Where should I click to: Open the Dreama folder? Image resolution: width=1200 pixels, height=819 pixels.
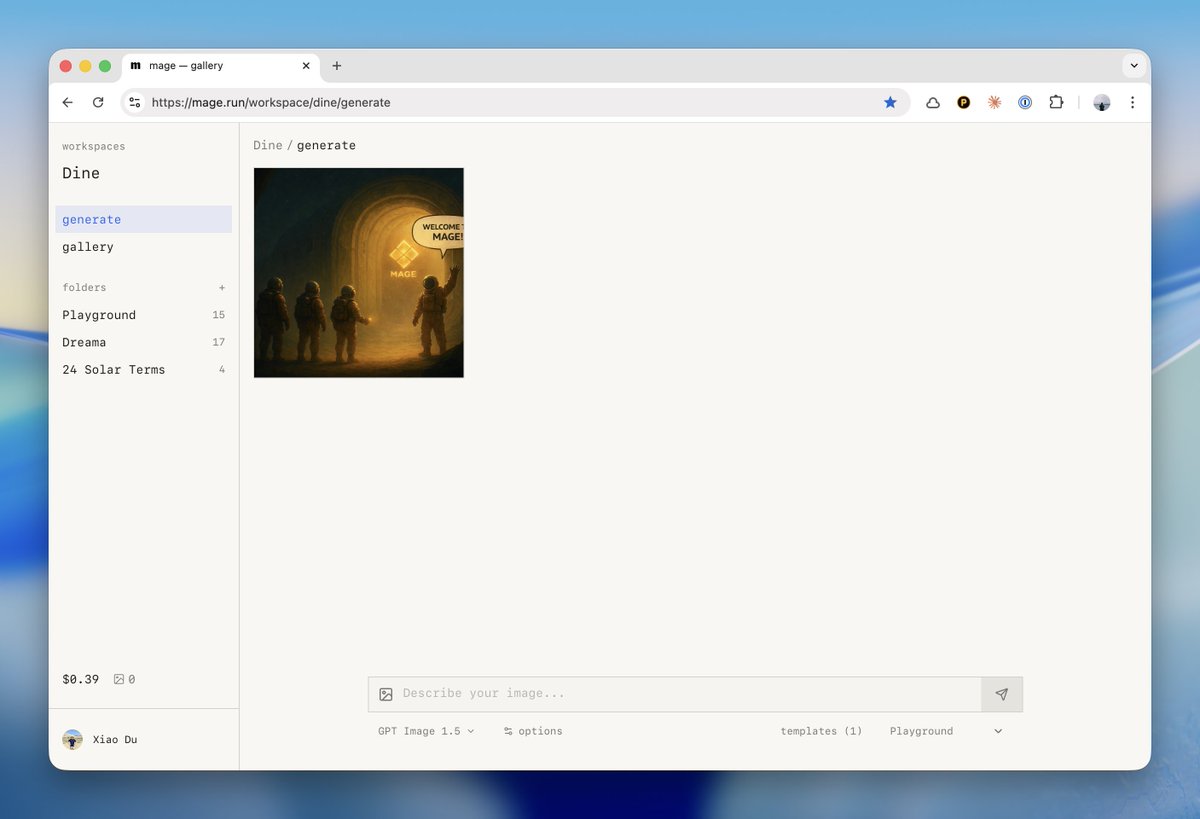(144, 342)
